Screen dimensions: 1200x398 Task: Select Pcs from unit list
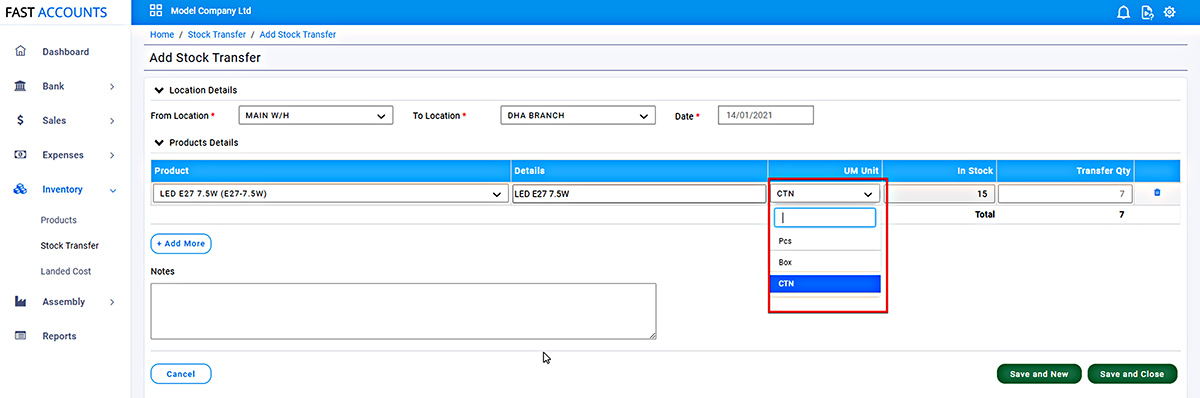[825, 241]
